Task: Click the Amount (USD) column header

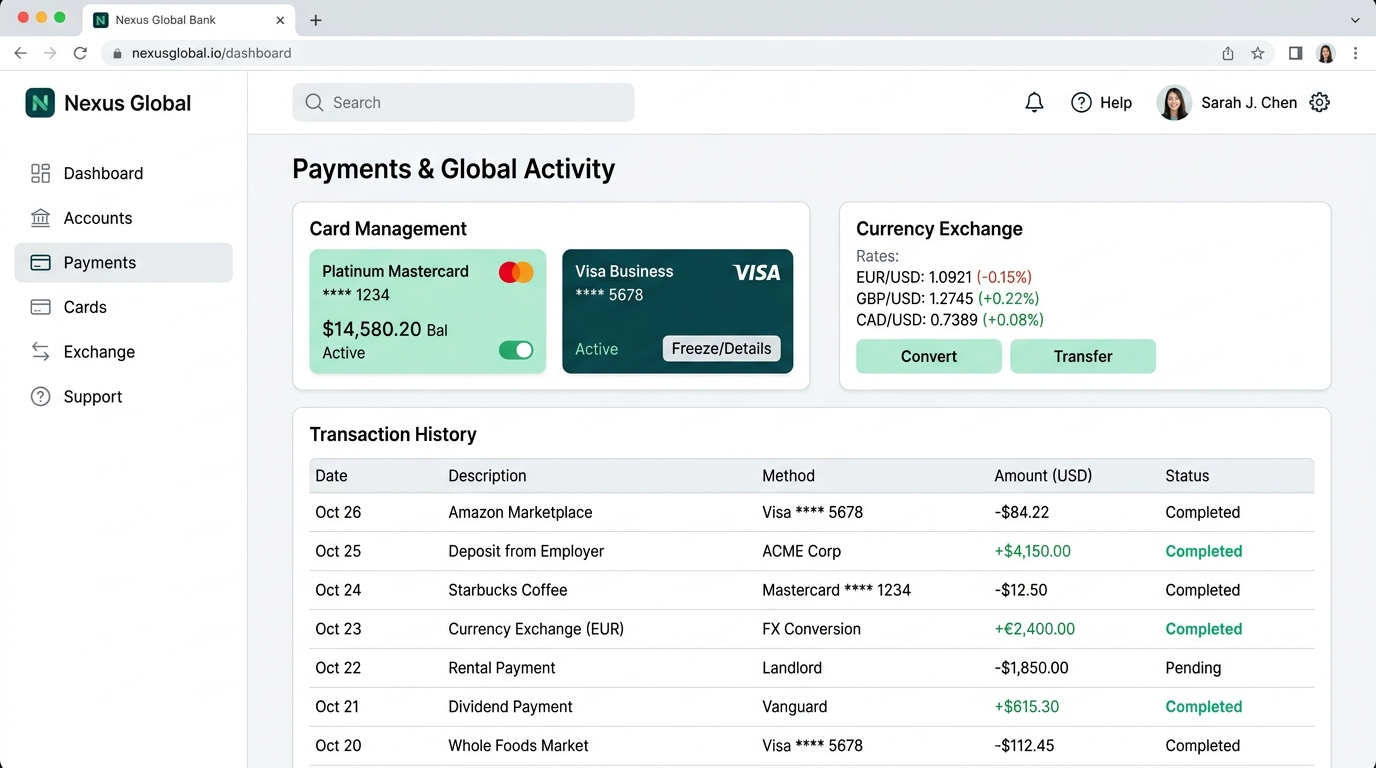Action: 1043,476
